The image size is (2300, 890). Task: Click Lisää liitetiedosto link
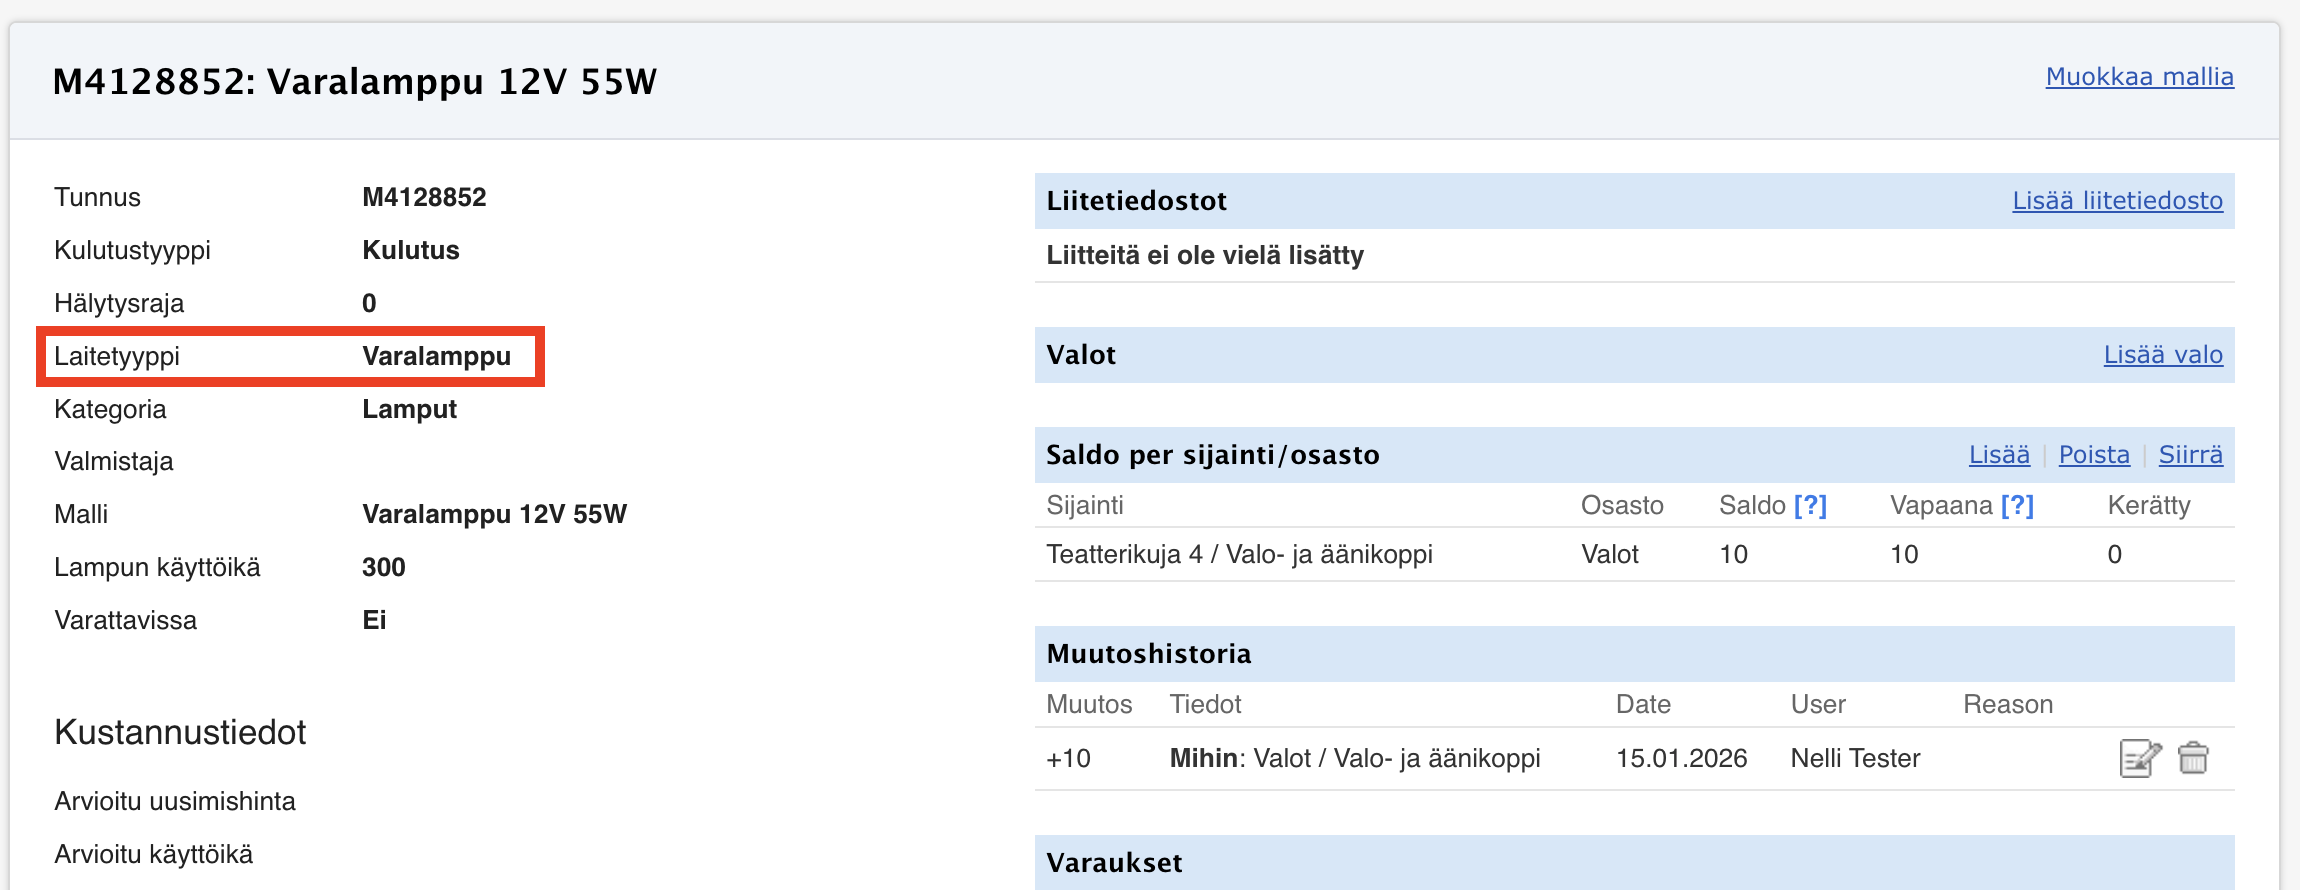pos(2117,201)
